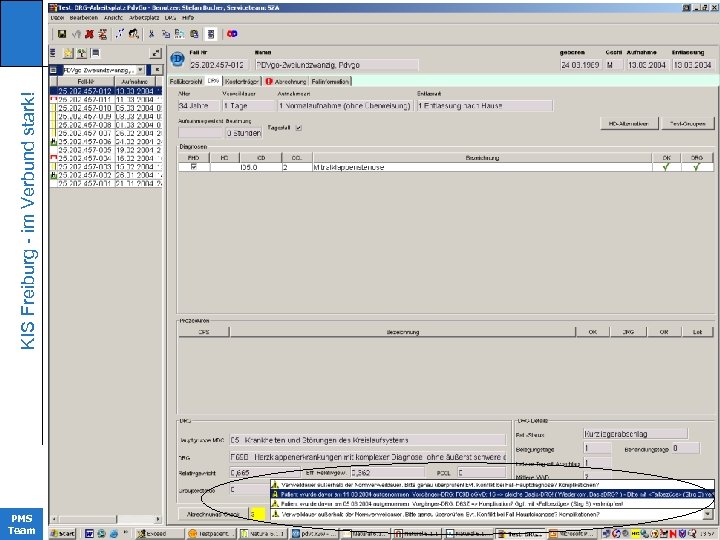Select highlighted warning 'Patient wurde davor am 11.03.2004'
Image resolution: width=720 pixels, height=540 pixels.
(492, 495)
